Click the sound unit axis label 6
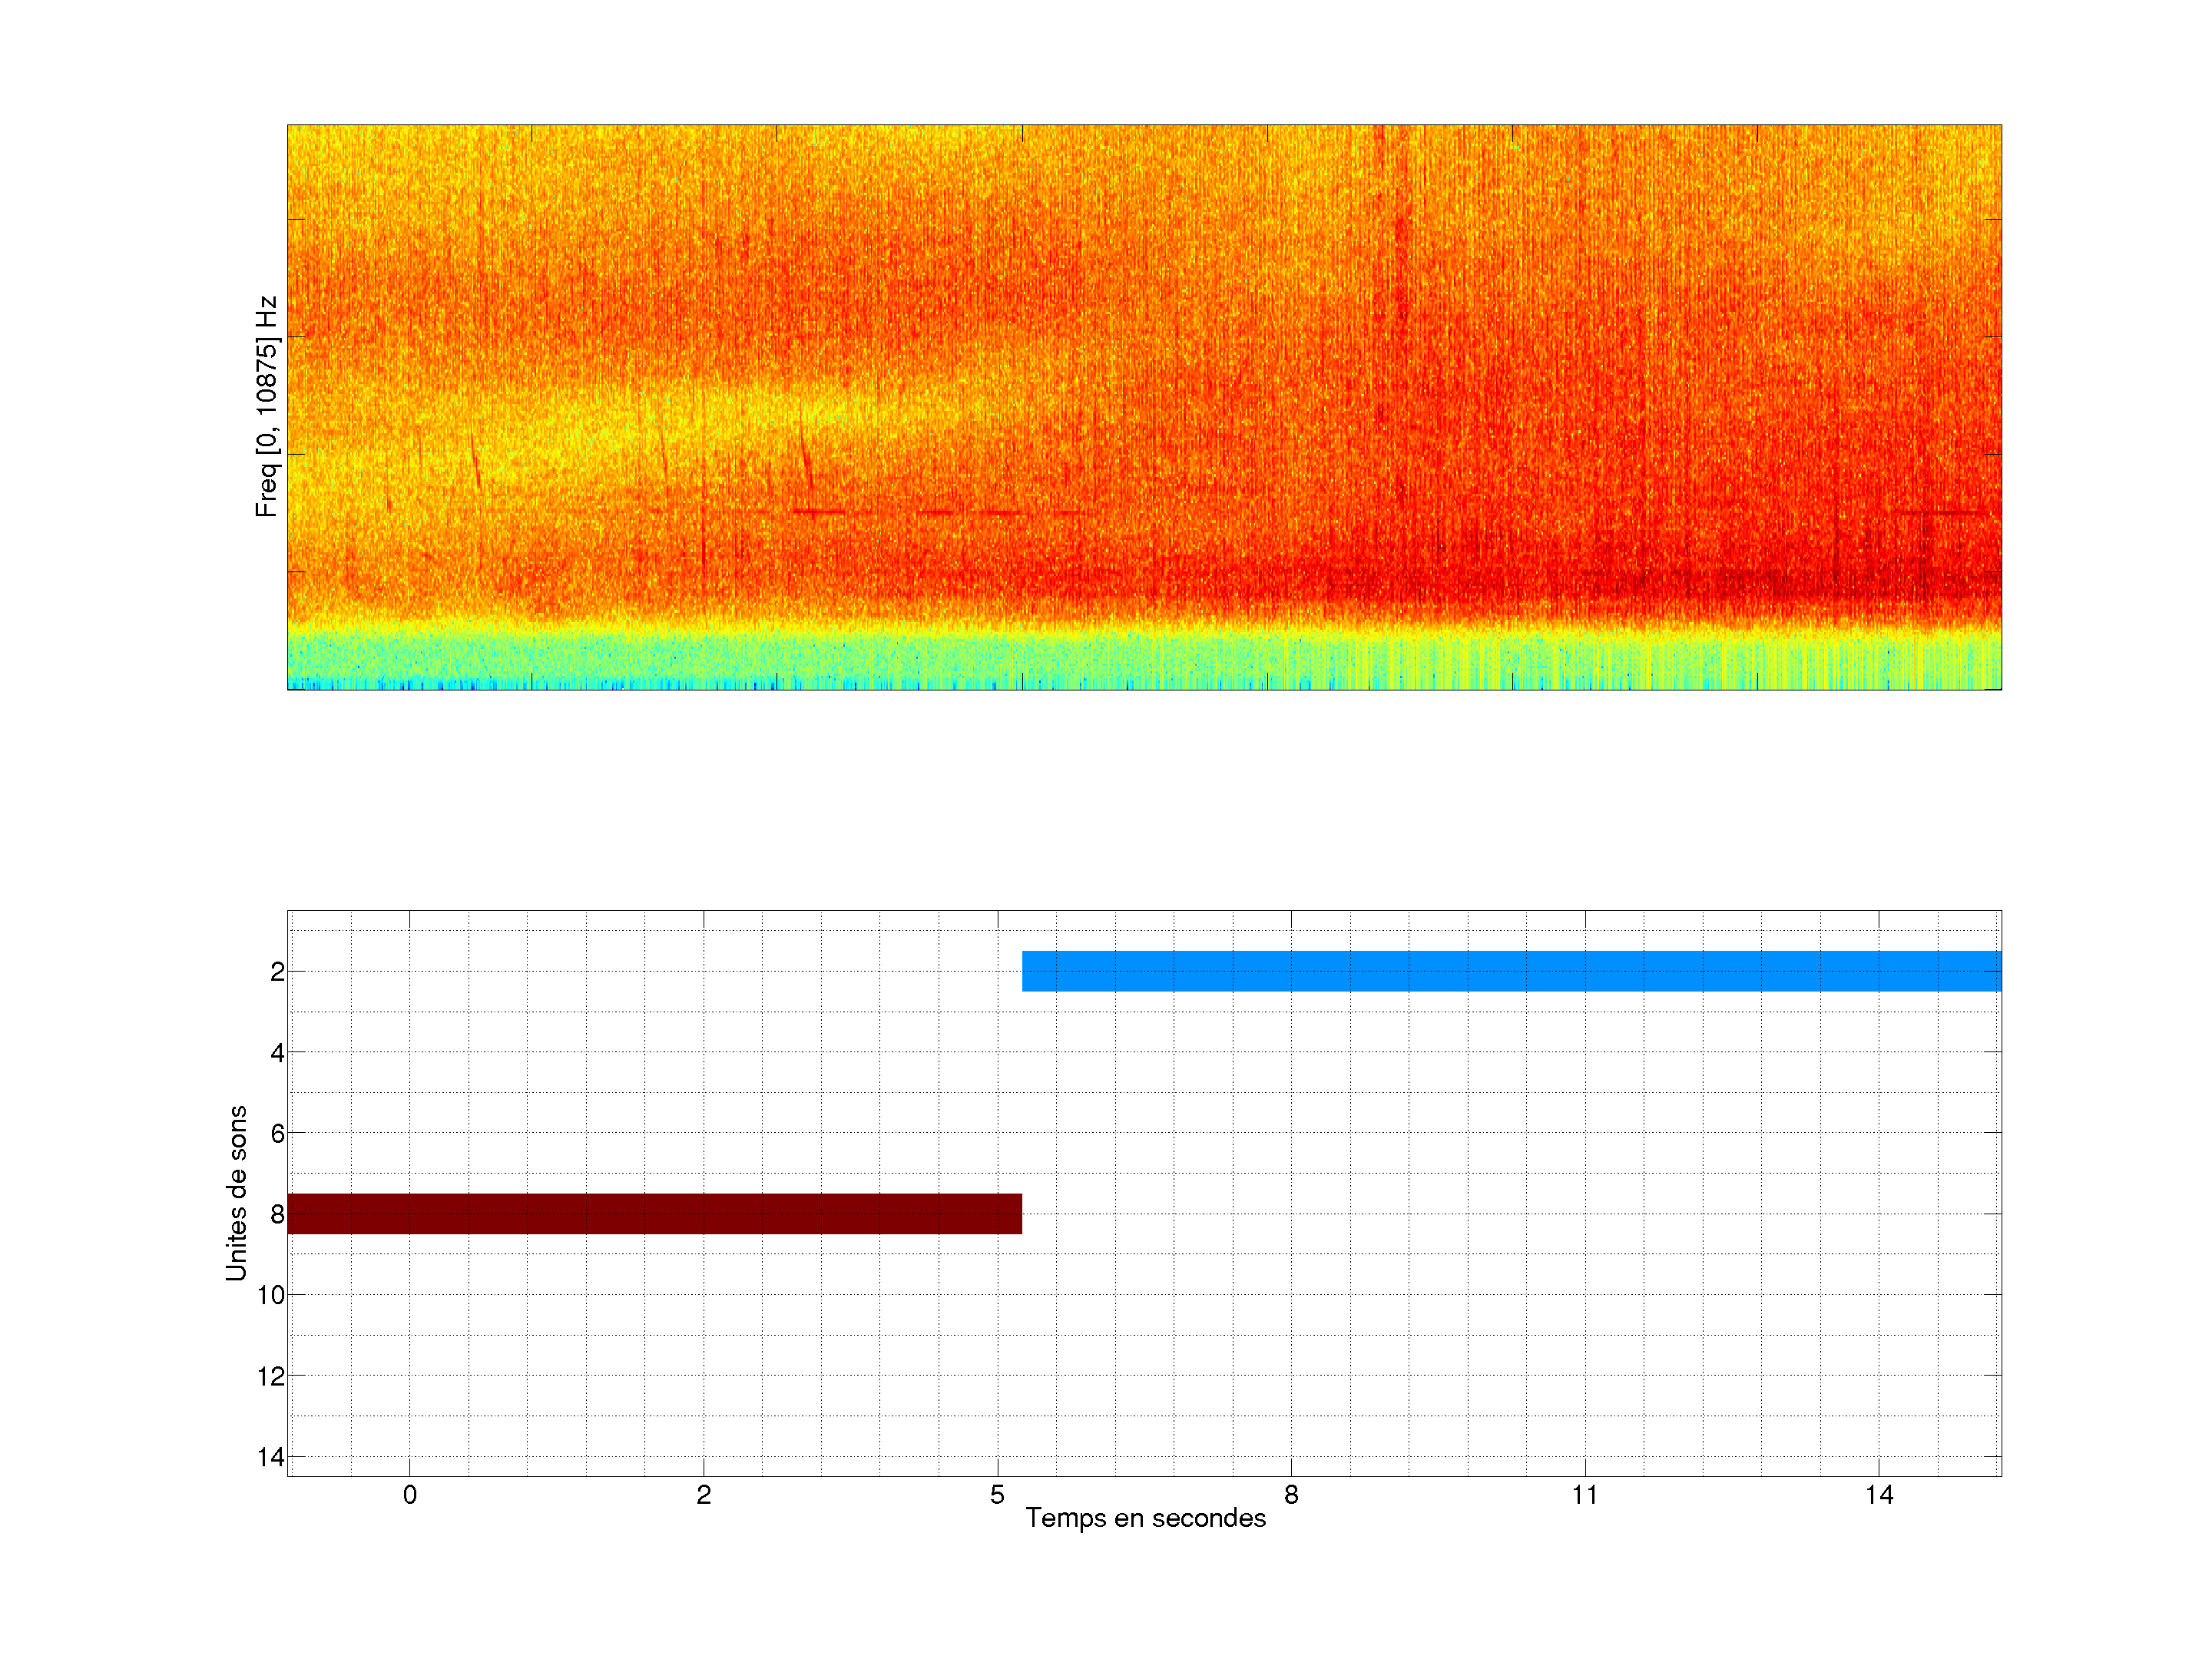 click(x=277, y=1133)
